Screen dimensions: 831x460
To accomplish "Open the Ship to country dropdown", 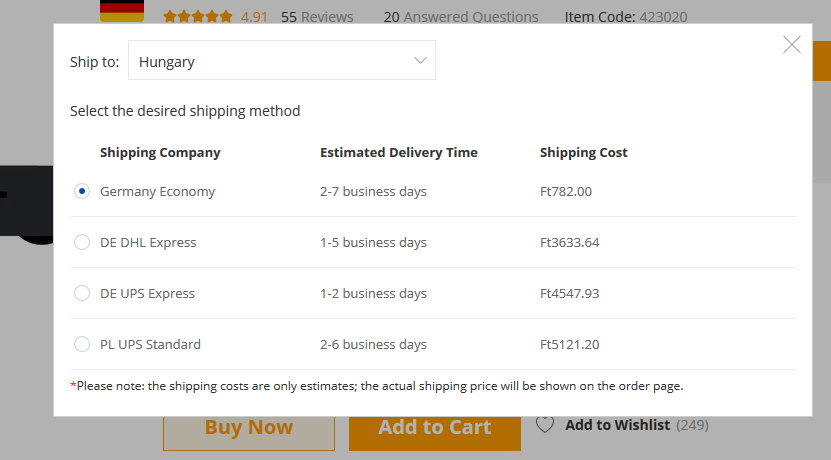I will tap(281, 60).
